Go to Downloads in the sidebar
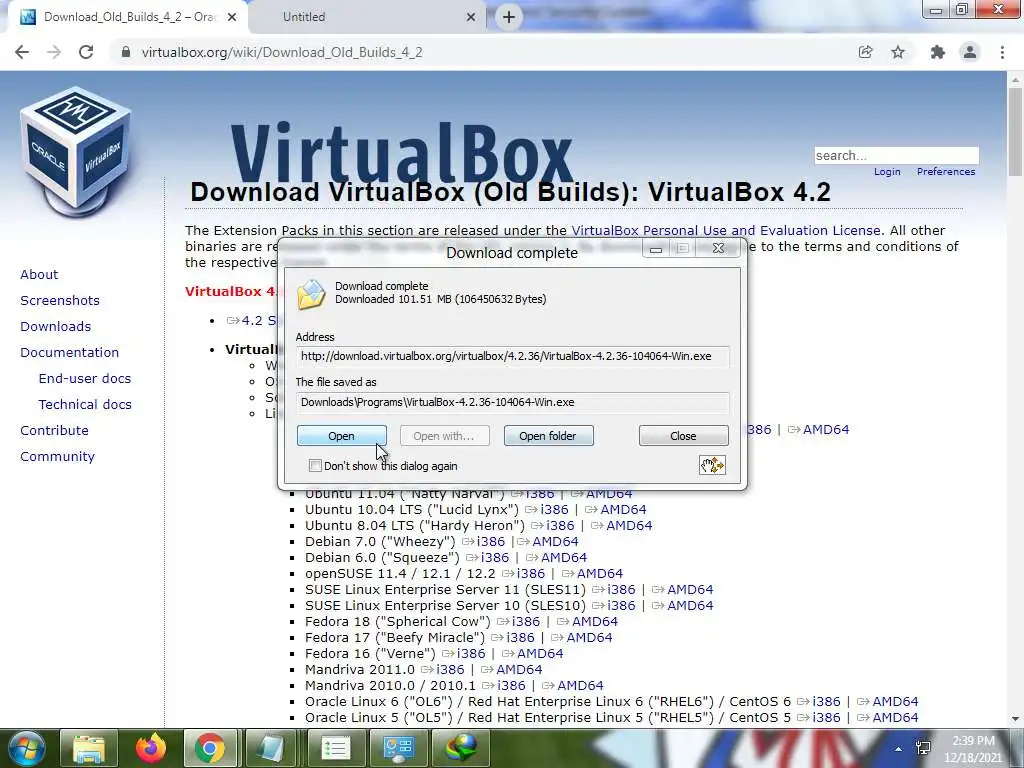This screenshot has width=1024, height=768. click(x=56, y=327)
